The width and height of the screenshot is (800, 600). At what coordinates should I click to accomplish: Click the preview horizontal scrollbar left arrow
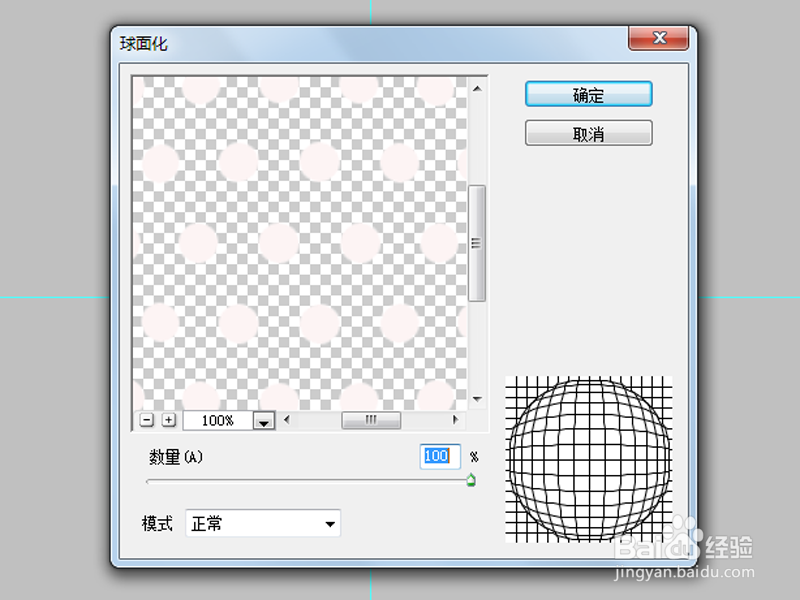point(287,420)
